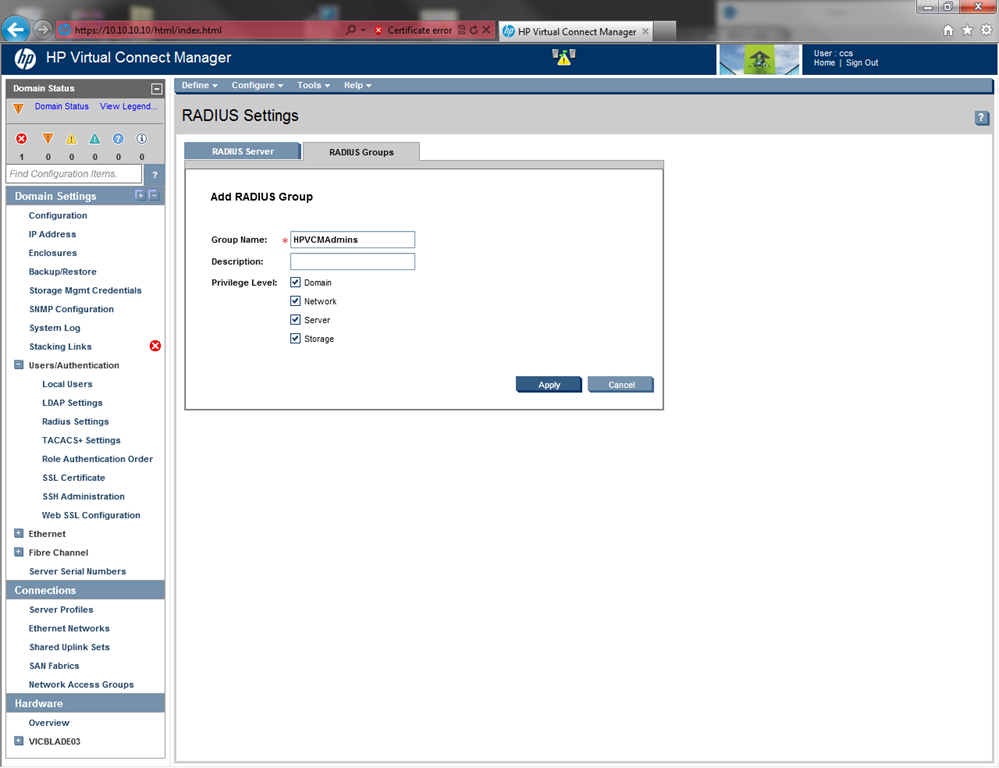
Task: Open the View Legend link
Action: [x=128, y=106]
